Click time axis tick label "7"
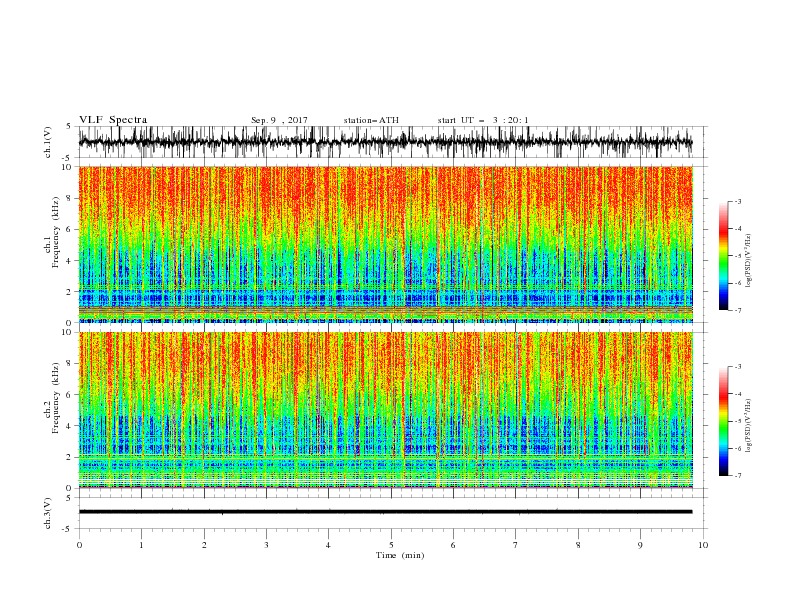The image size is (792, 612). (x=516, y=545)
